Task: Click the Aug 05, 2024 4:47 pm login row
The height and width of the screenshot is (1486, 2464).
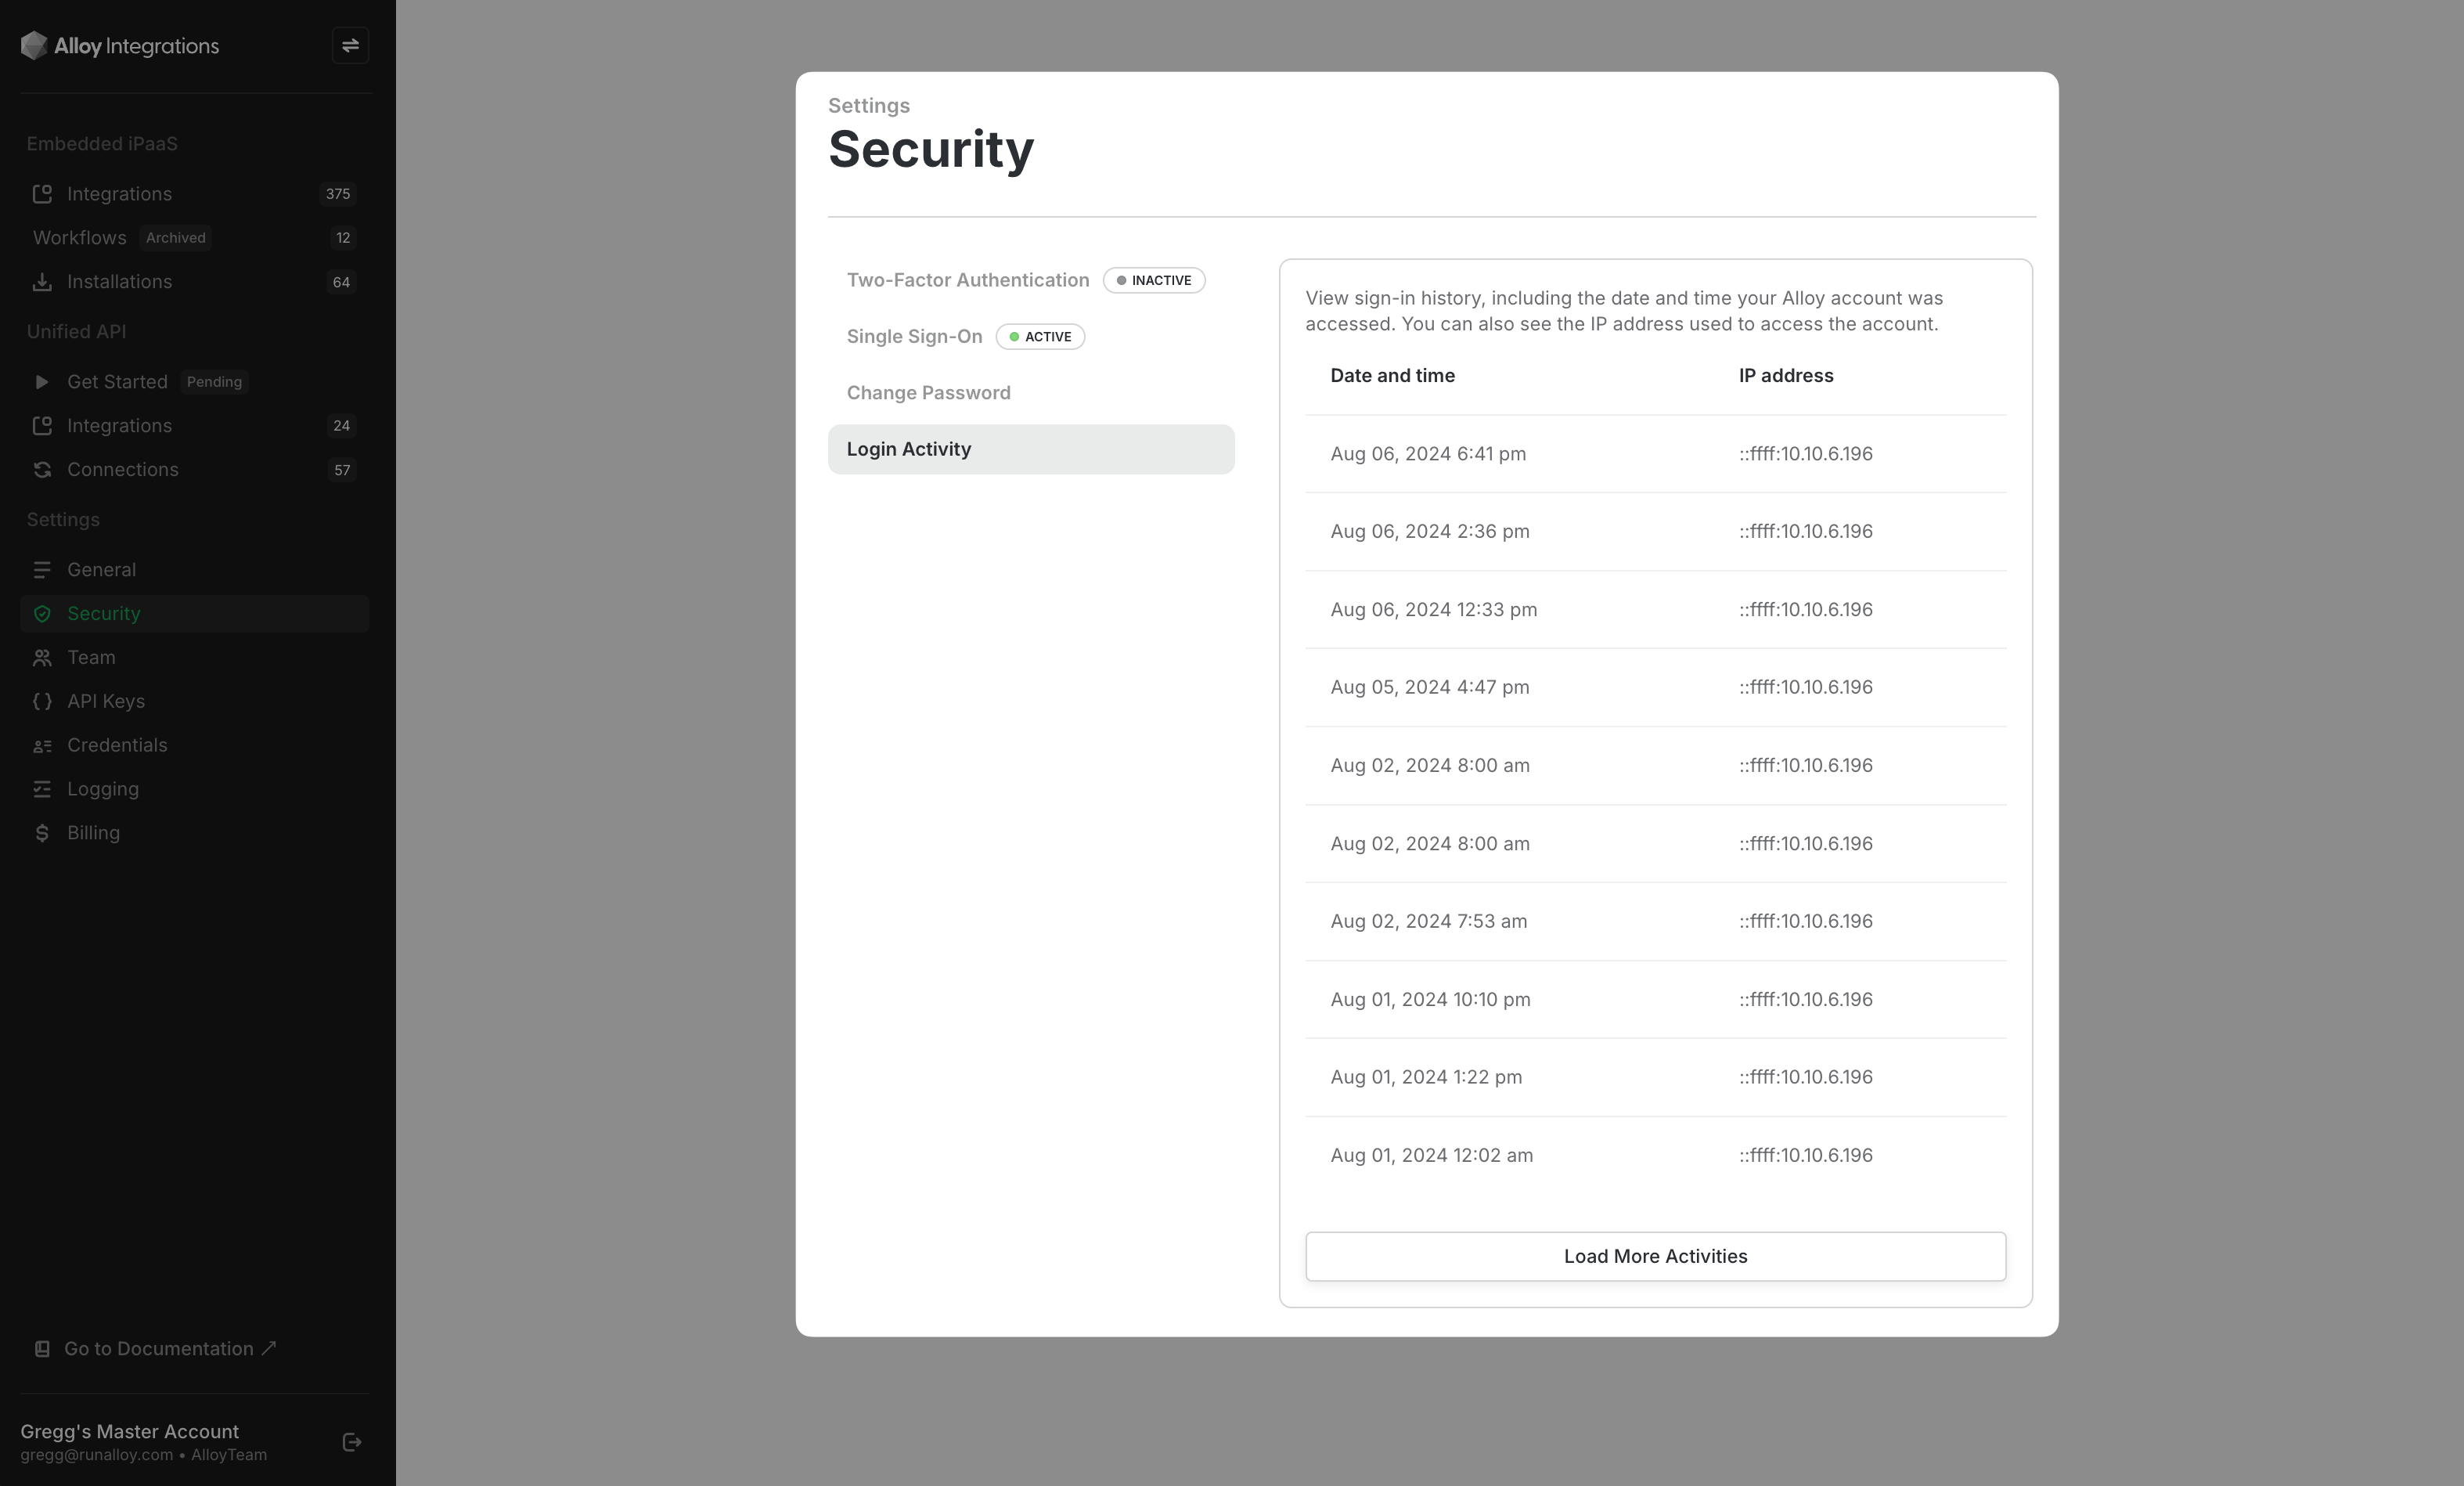Action: tap(1655, 687)
